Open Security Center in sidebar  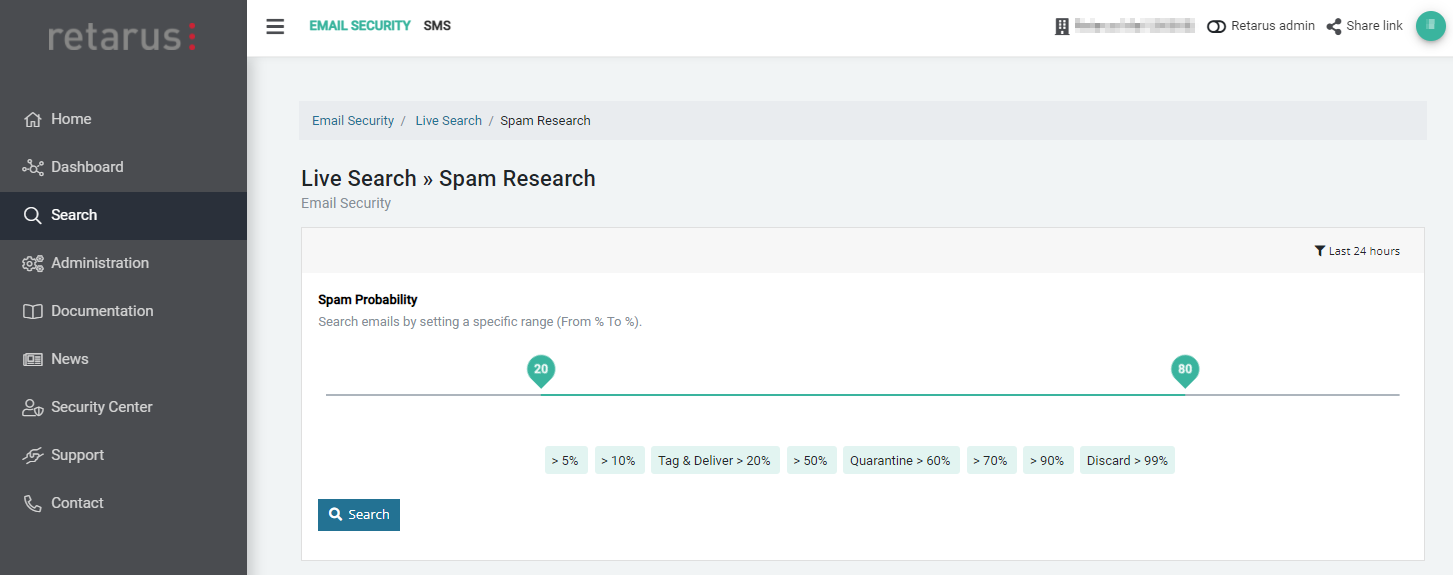pyautogui.click(x=101, y=407)
